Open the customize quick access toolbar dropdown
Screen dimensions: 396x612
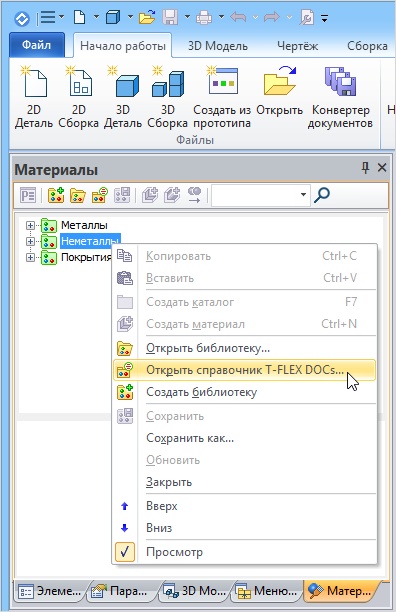(324, 18)
